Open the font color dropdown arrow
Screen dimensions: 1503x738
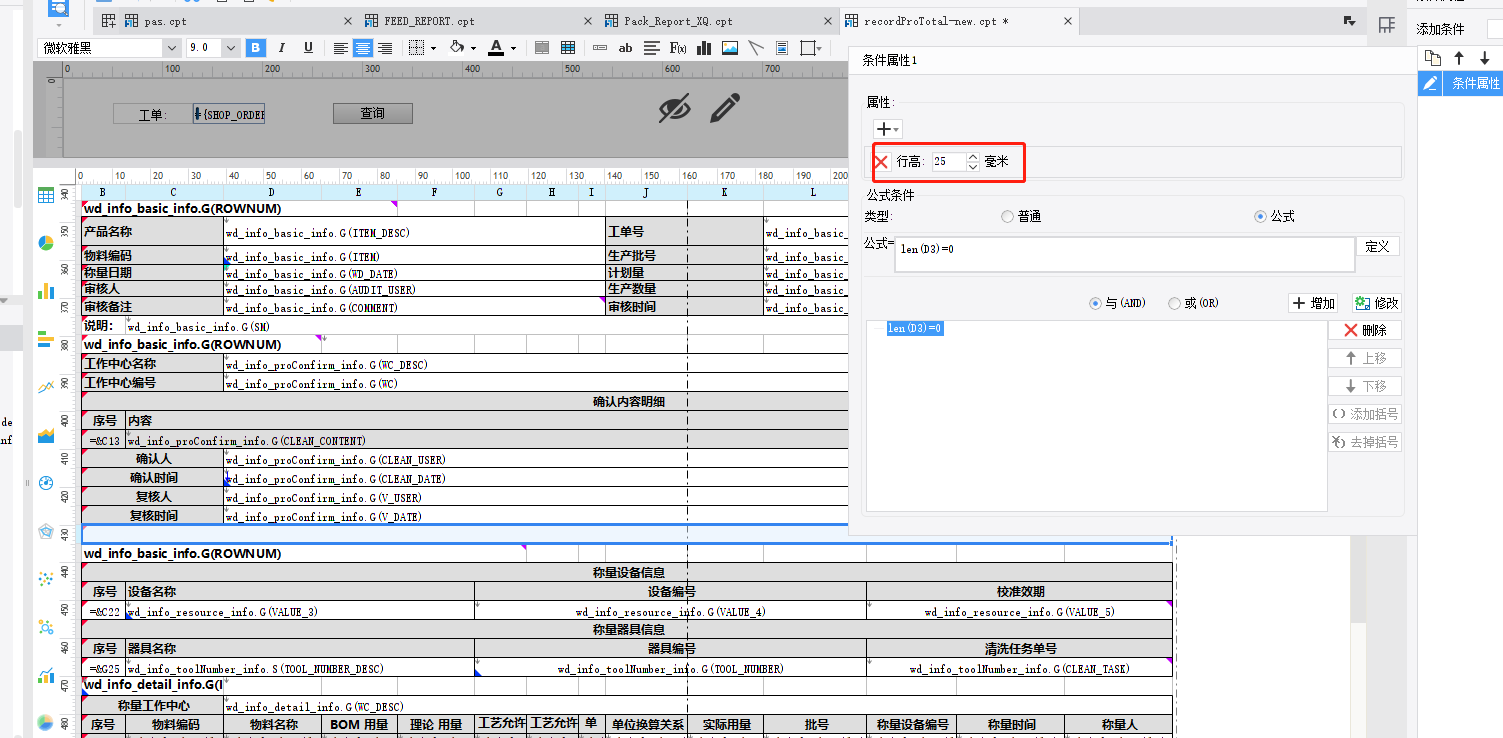pos(513,48)
